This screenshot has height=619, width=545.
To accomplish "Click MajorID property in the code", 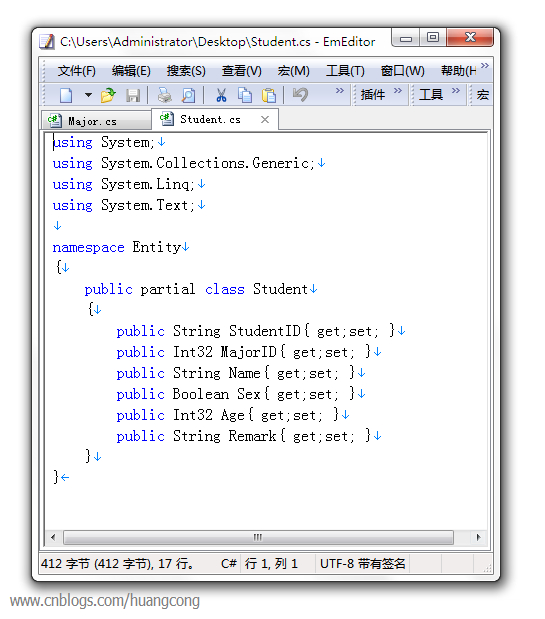I will click(x=249, y=352).
